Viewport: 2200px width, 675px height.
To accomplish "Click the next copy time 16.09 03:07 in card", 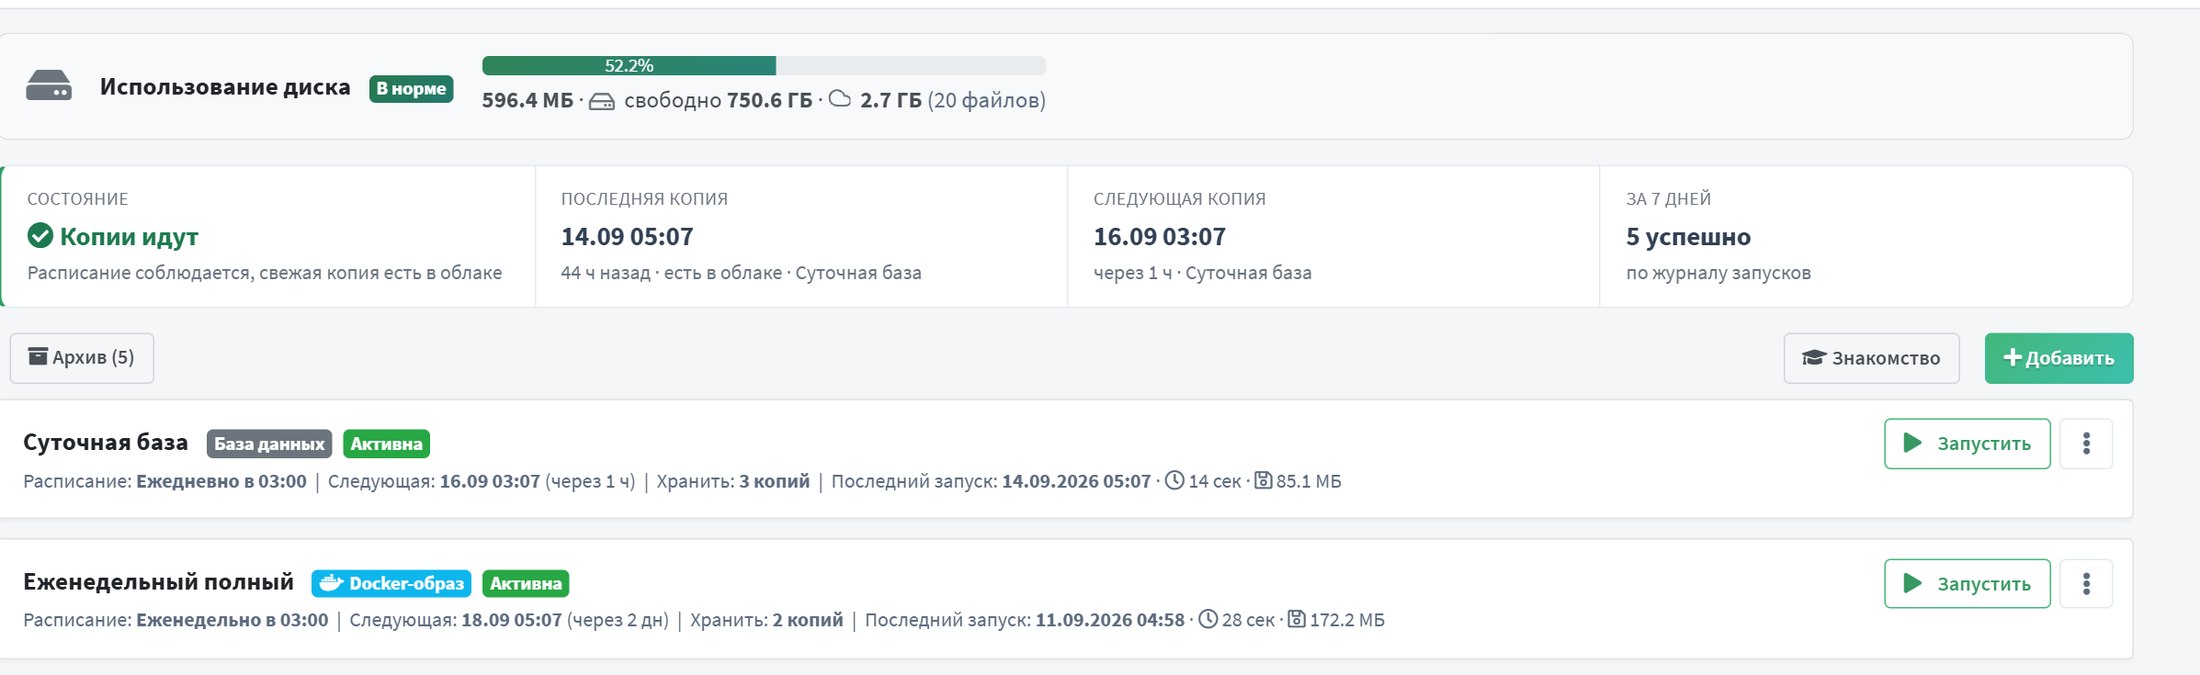I will [x=1159, y=237].
